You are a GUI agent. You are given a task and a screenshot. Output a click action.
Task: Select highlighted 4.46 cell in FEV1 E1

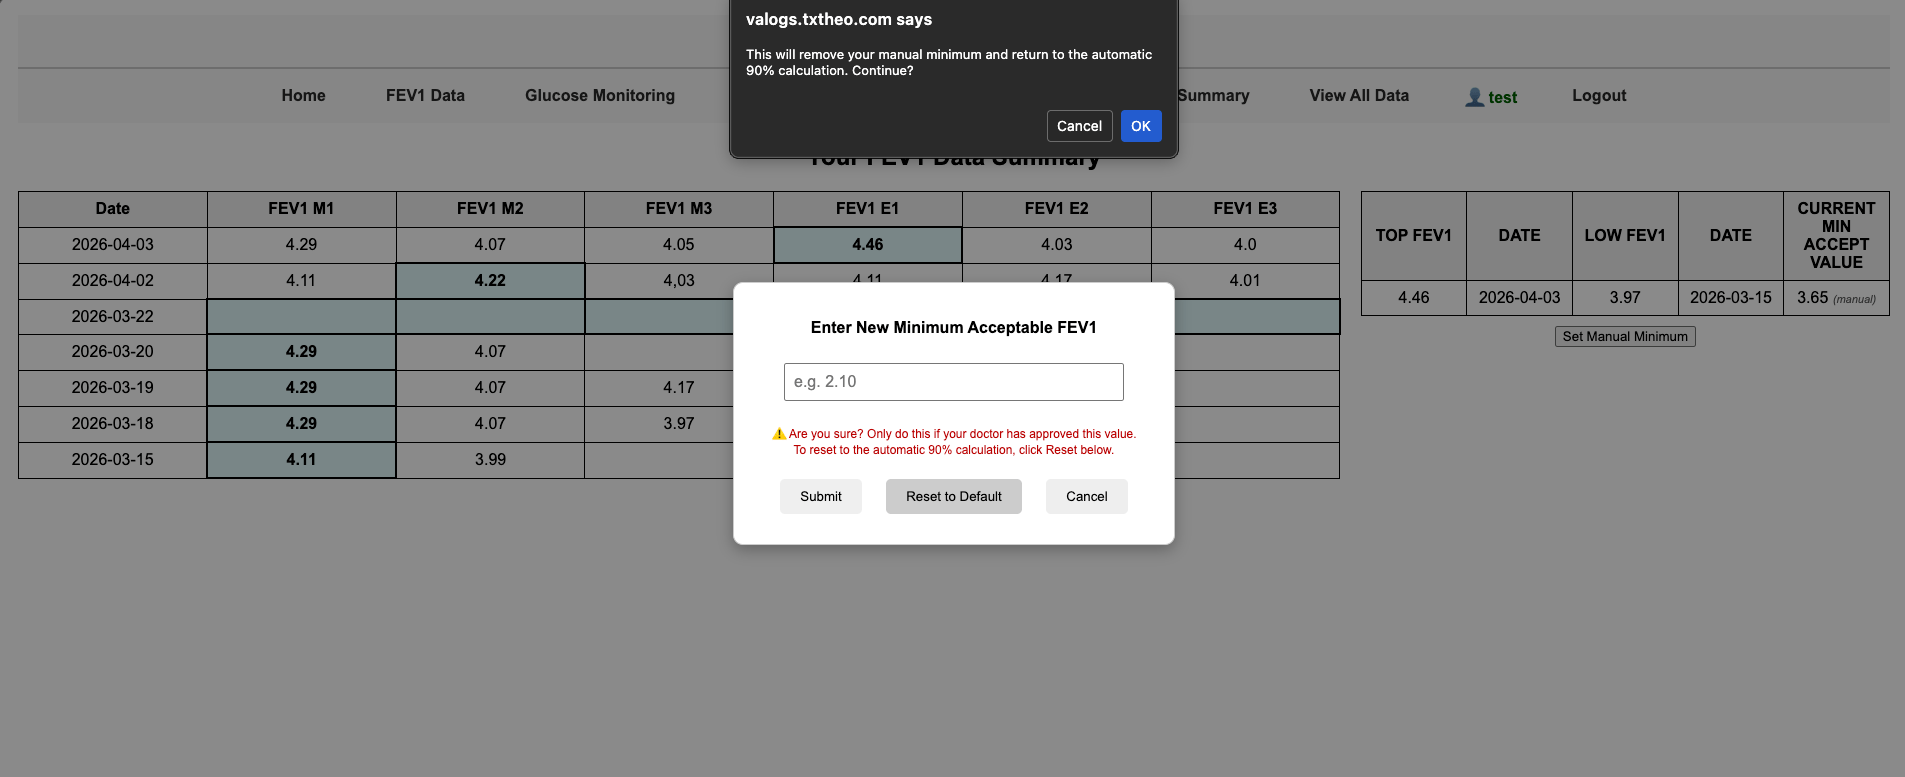click(867, 245)
